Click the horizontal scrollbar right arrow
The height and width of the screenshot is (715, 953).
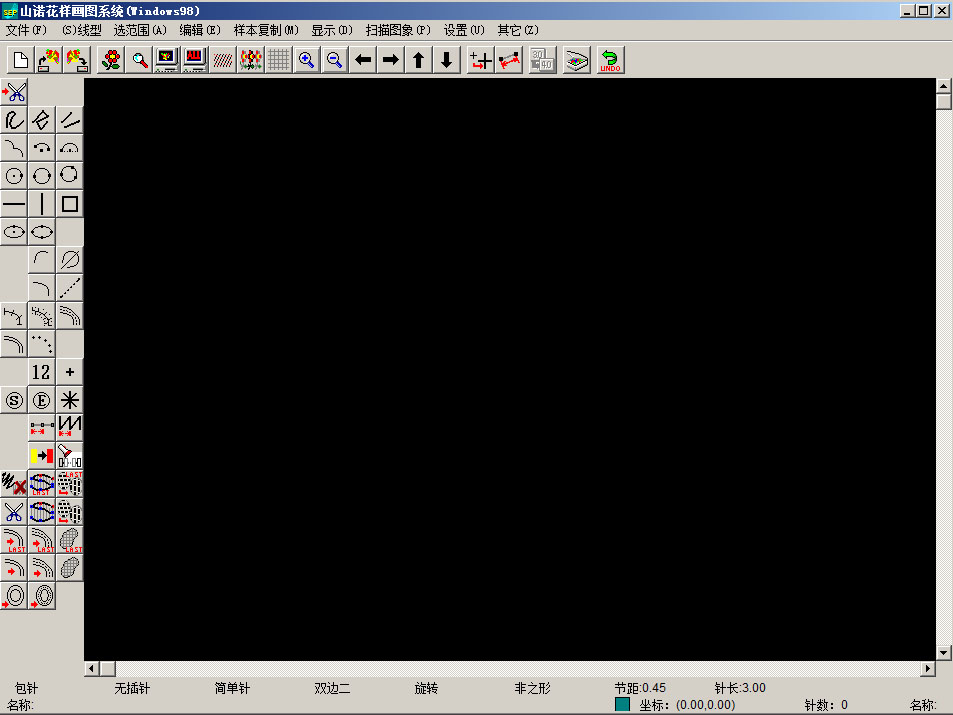click(x=927, y=668)
